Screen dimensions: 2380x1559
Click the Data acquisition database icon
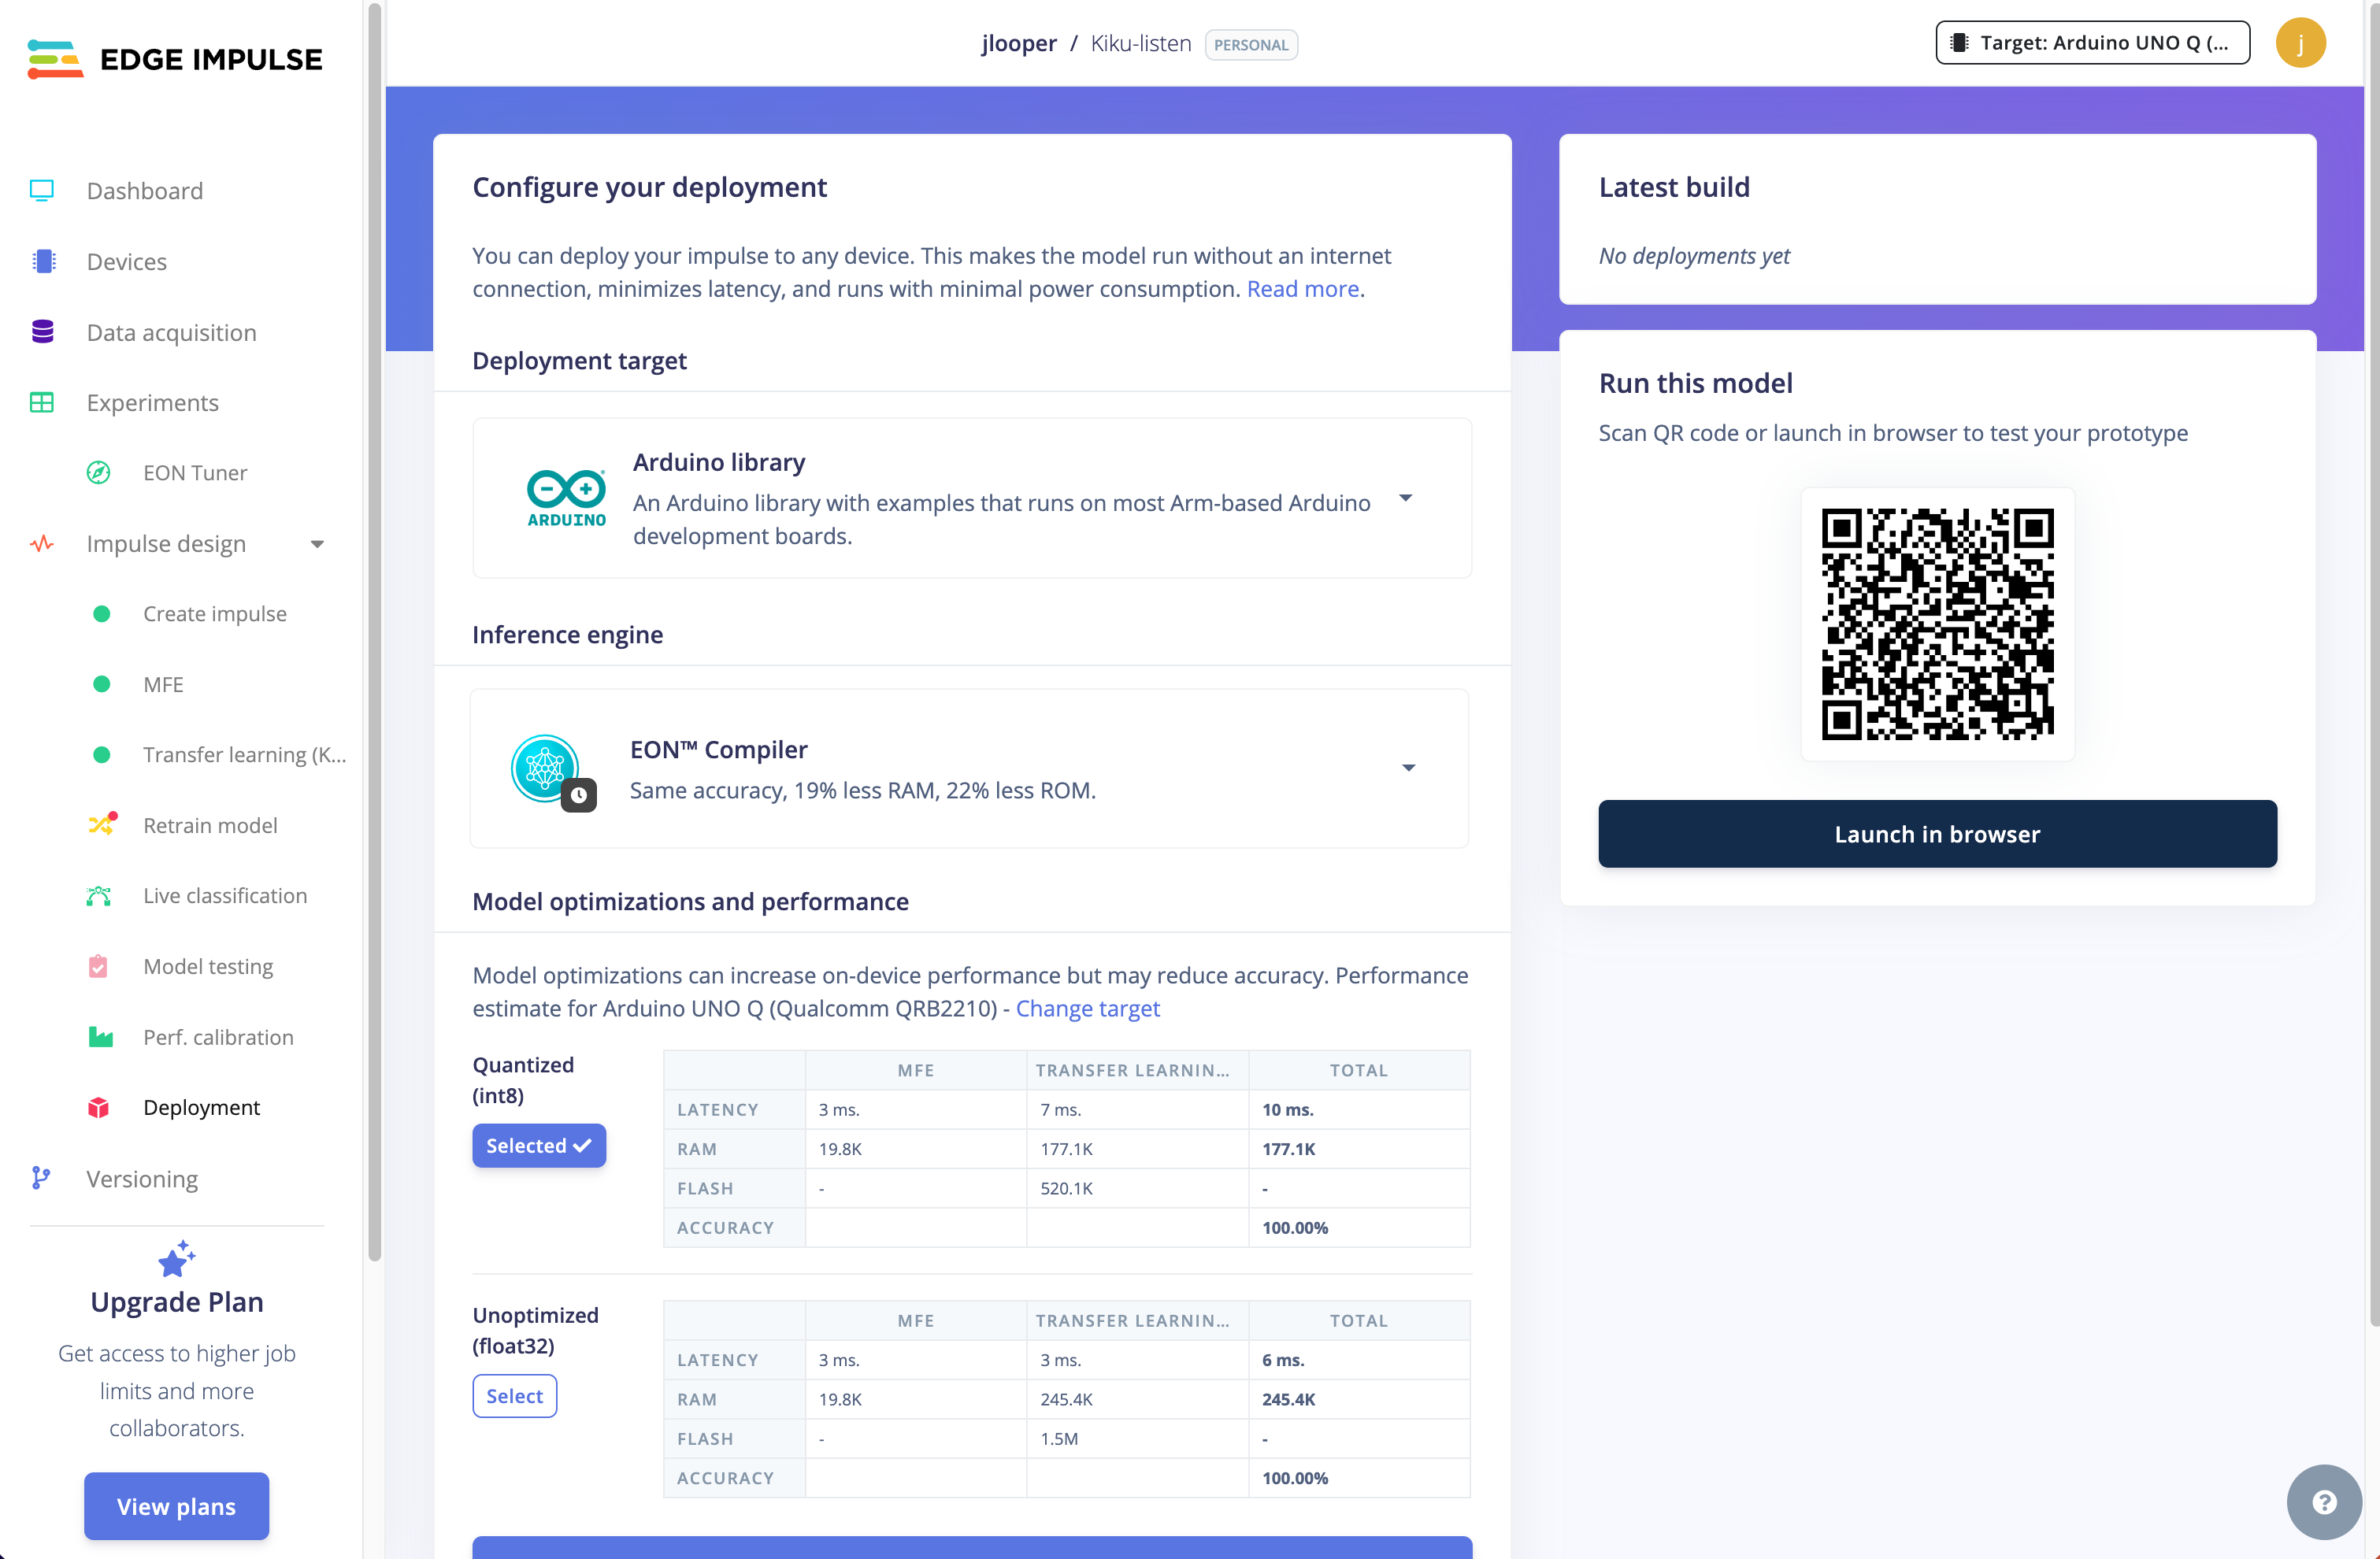(x=42, y=332)
